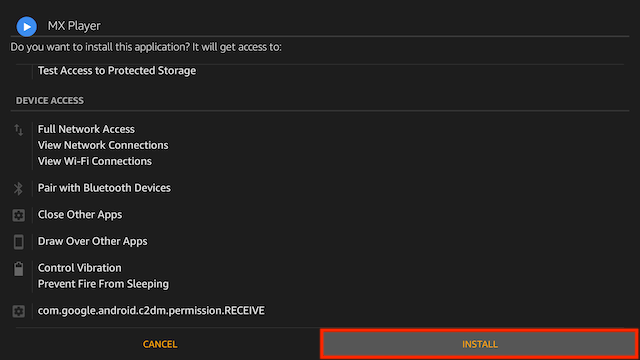Select the Control Vibration permission

click(80, 268)
